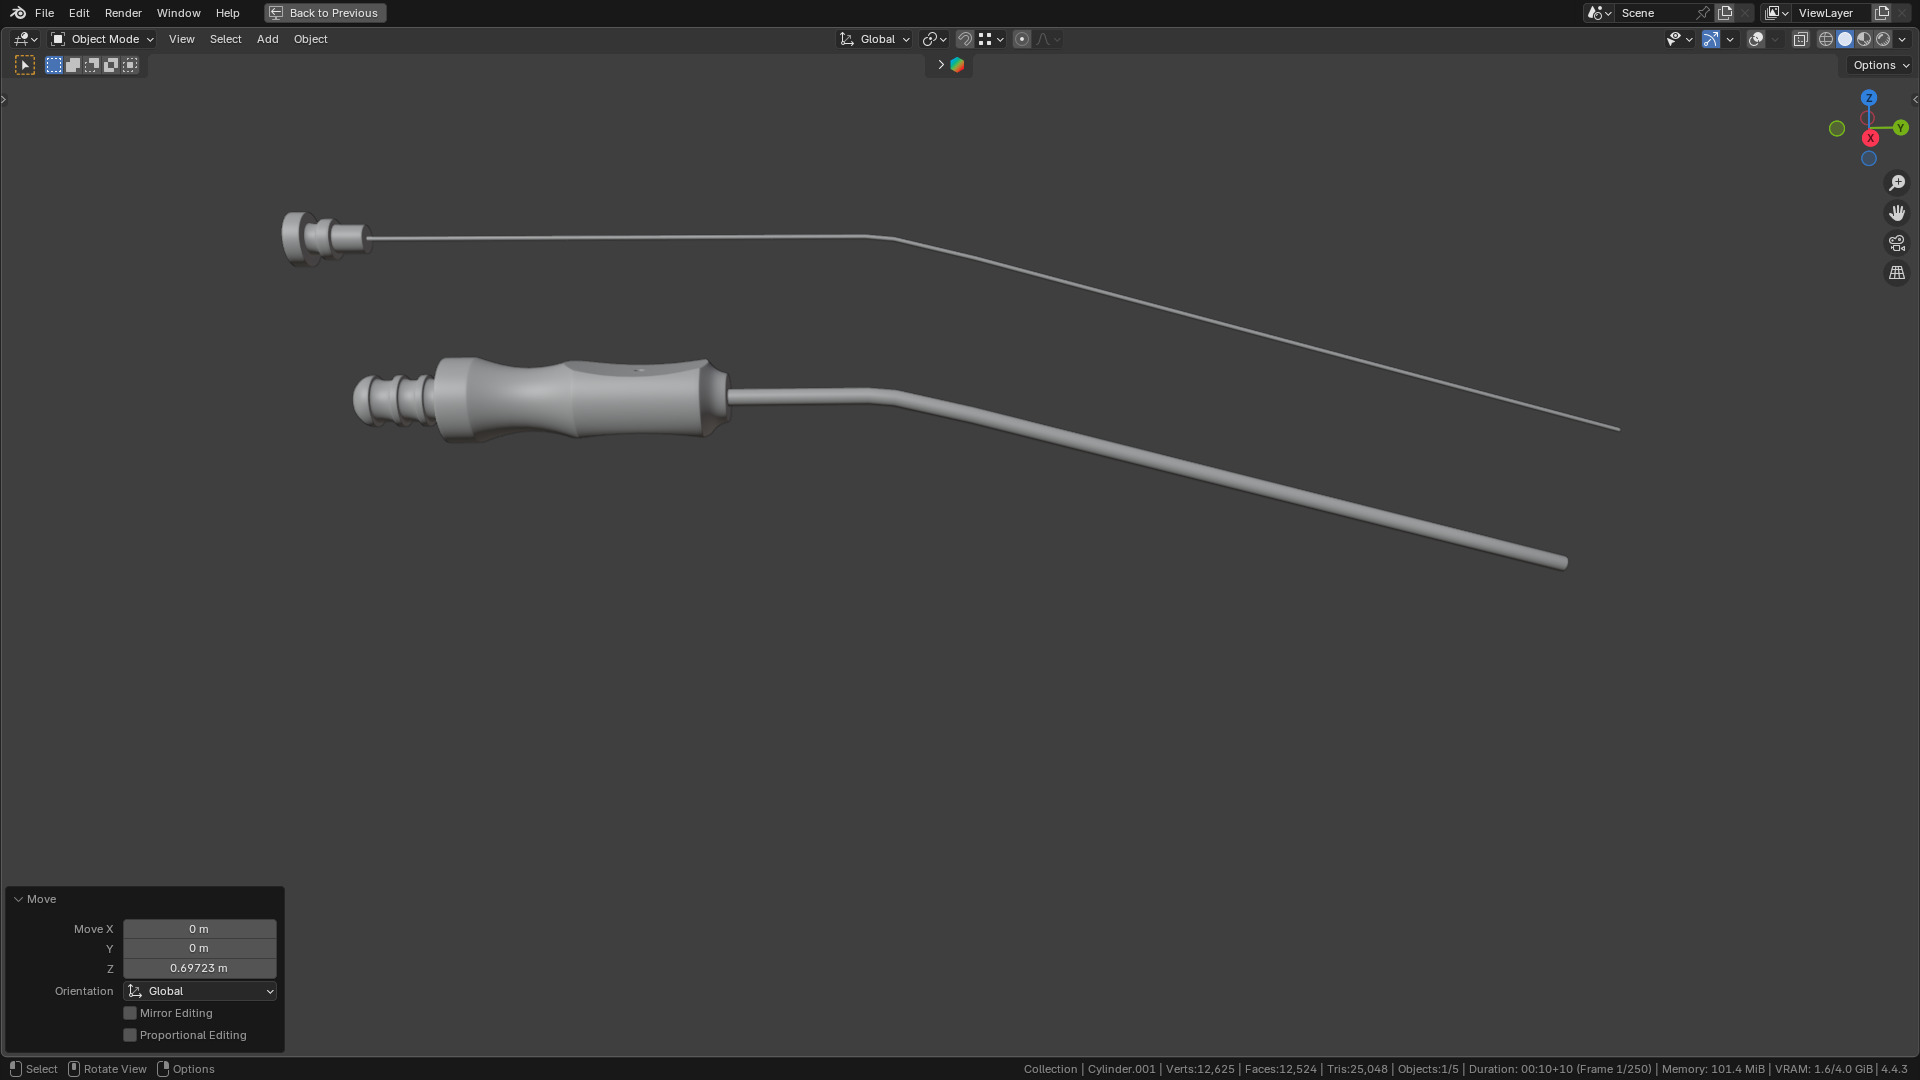Create new scene with copy icon
This screenshot has width=1920, height=1080.
(1725, 13)
